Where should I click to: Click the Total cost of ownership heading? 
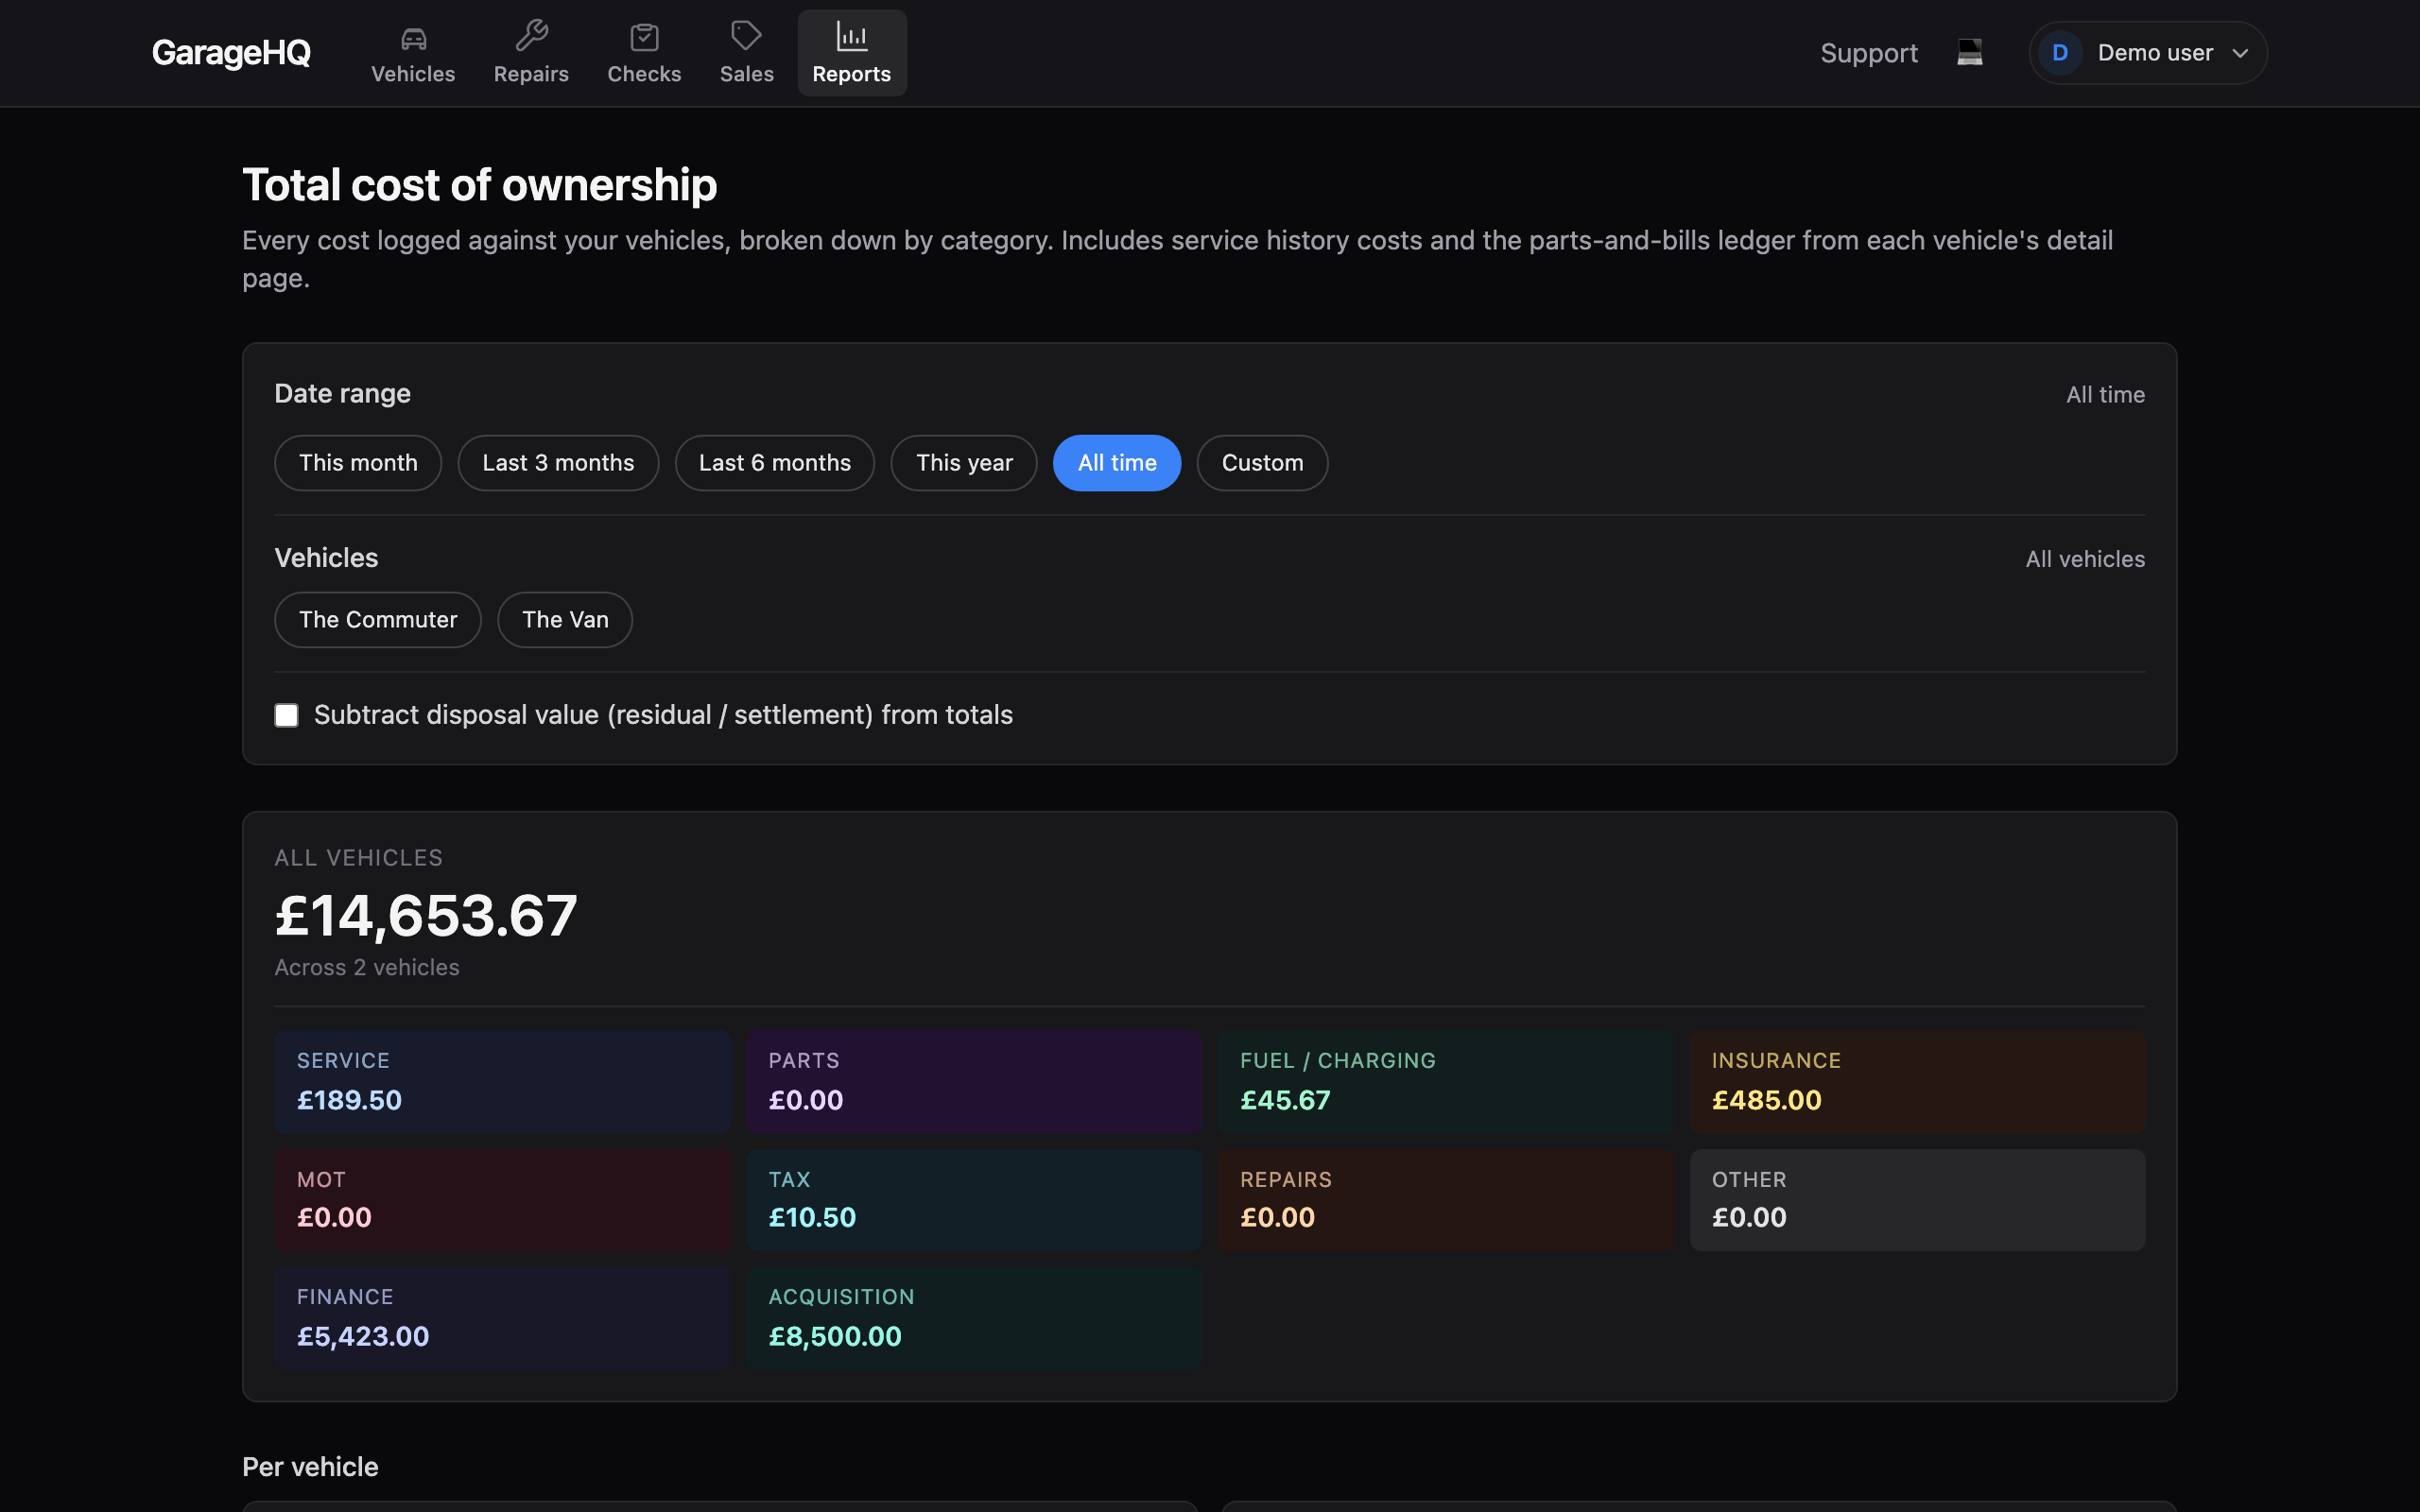point(479,185)
